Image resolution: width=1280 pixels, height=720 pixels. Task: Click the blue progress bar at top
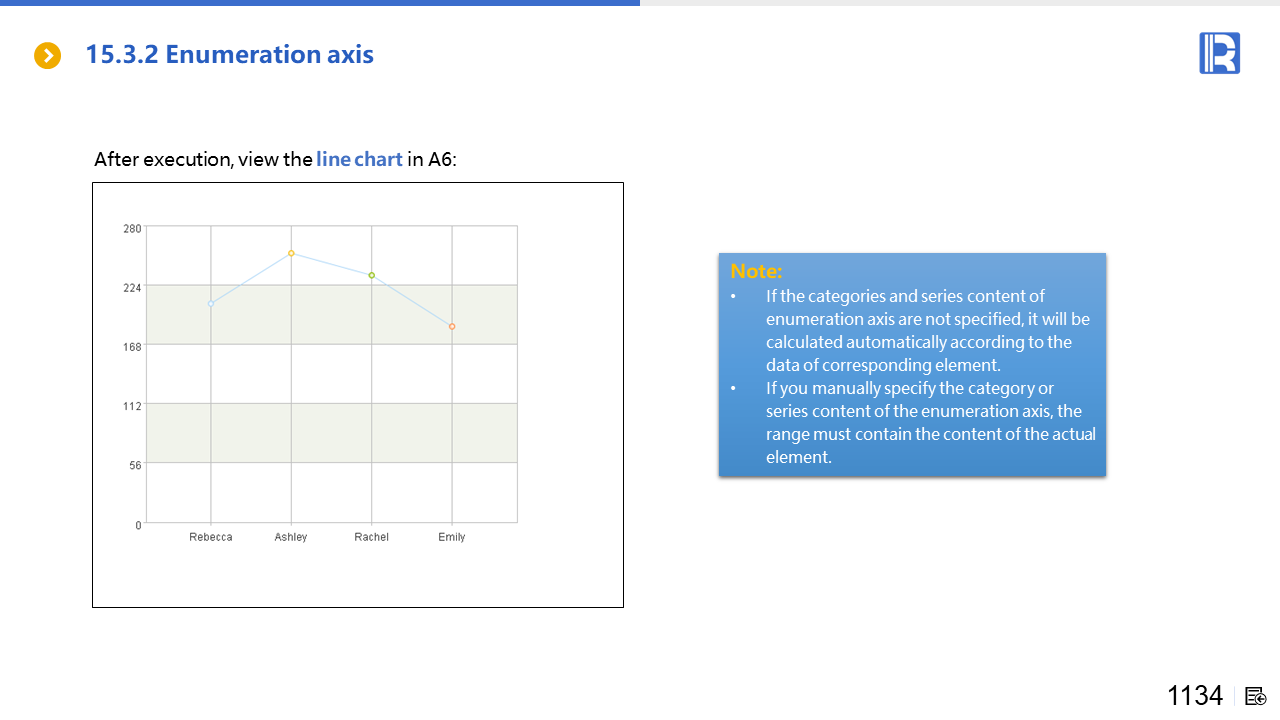coord(320,3)
